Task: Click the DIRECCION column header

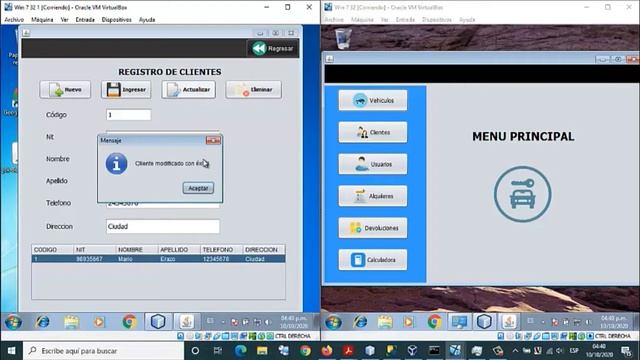Action: 264,249
